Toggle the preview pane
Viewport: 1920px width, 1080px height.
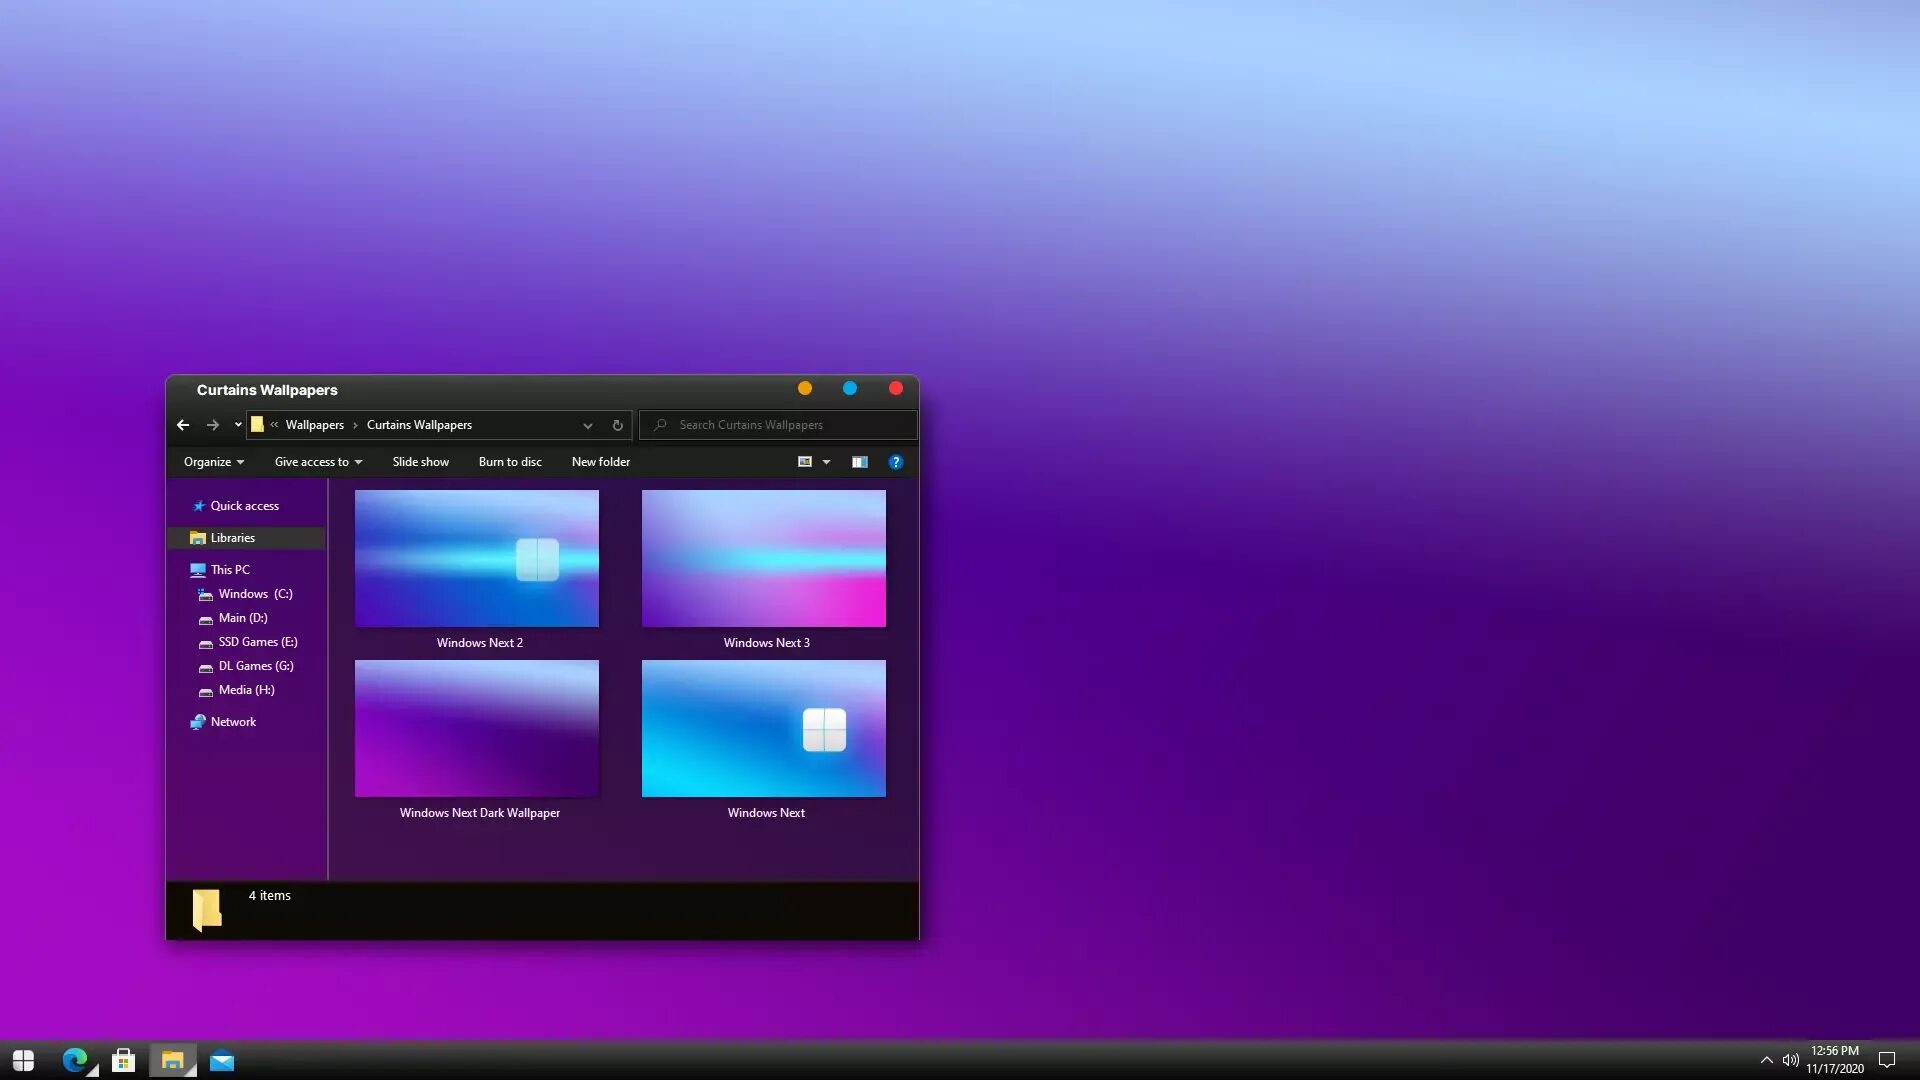[860, 462]
